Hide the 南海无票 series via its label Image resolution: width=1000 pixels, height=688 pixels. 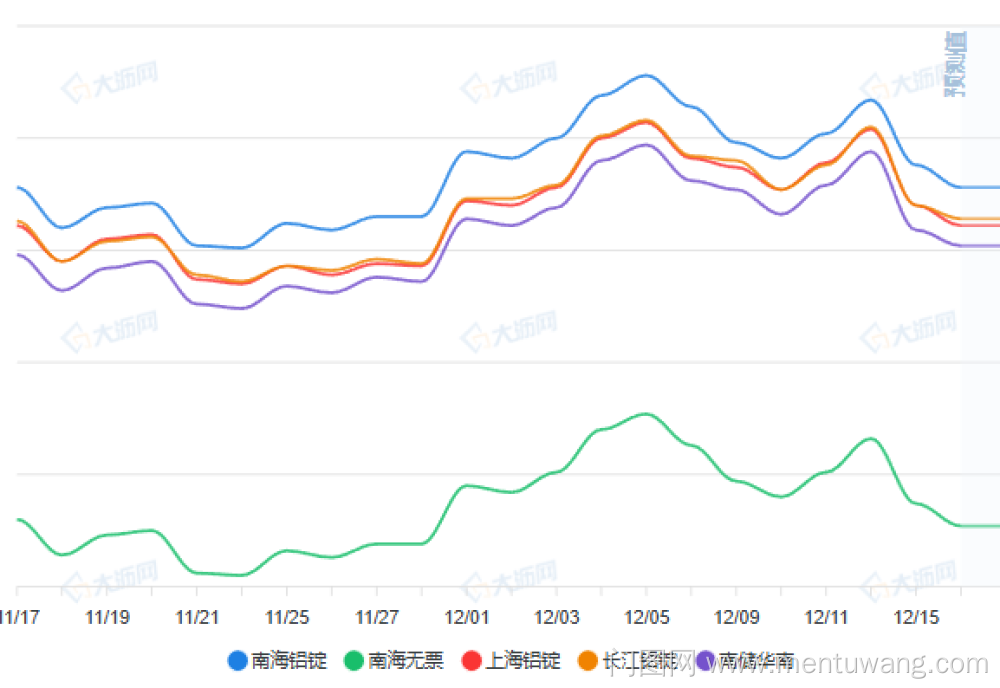[x=406, y=660]
